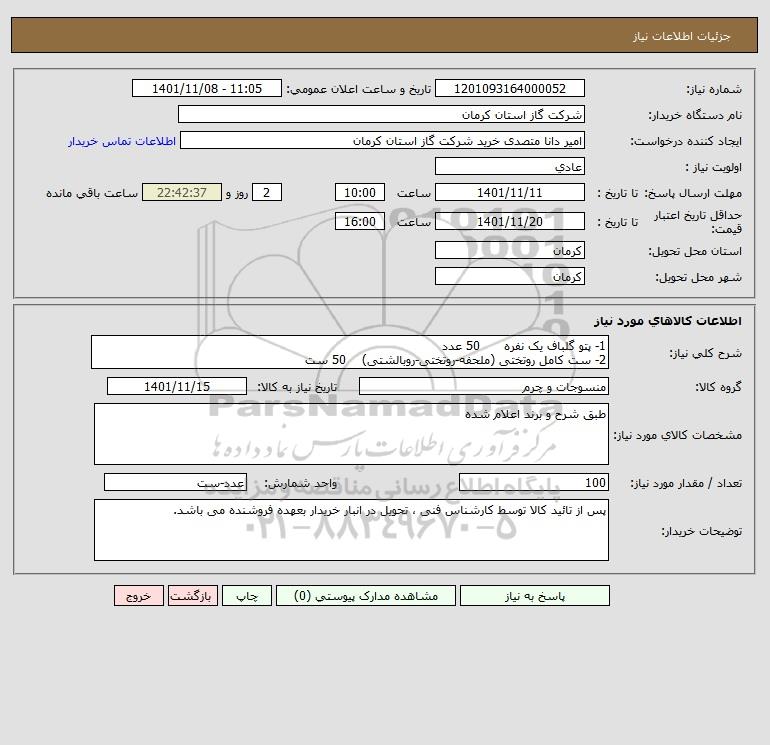Click response deadline date 1401/11/11 field
This screenshot has height=745, width=770.
pyautogui.click(x=510, y=193)
